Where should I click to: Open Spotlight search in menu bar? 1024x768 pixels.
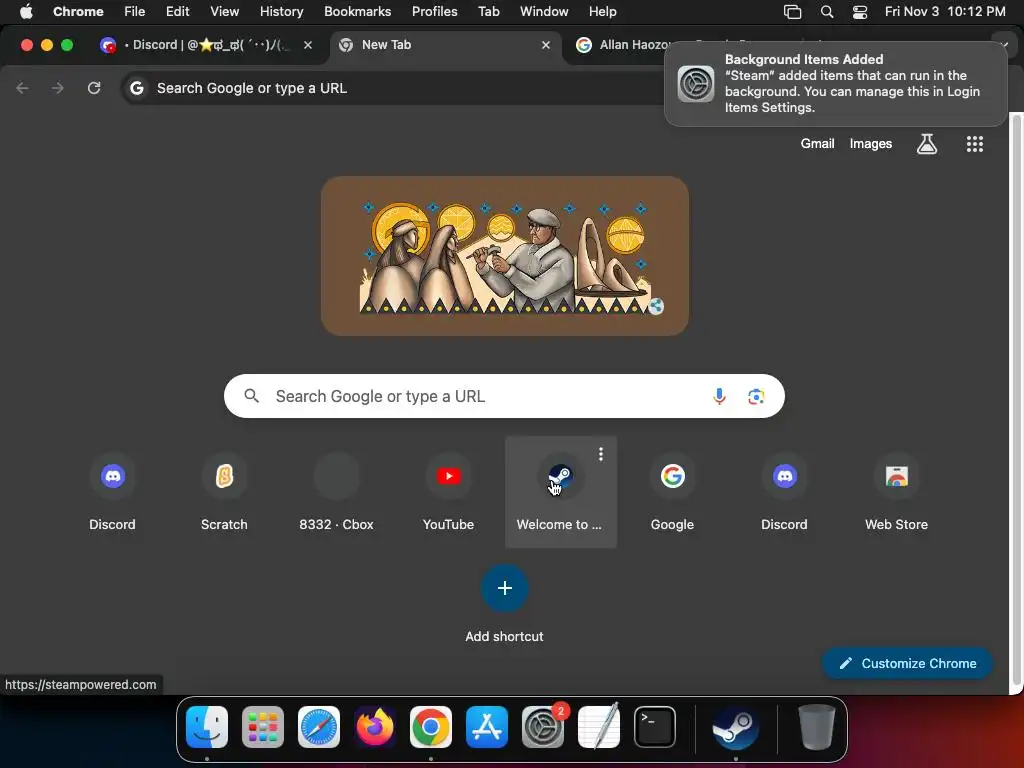tap(827, 12)
